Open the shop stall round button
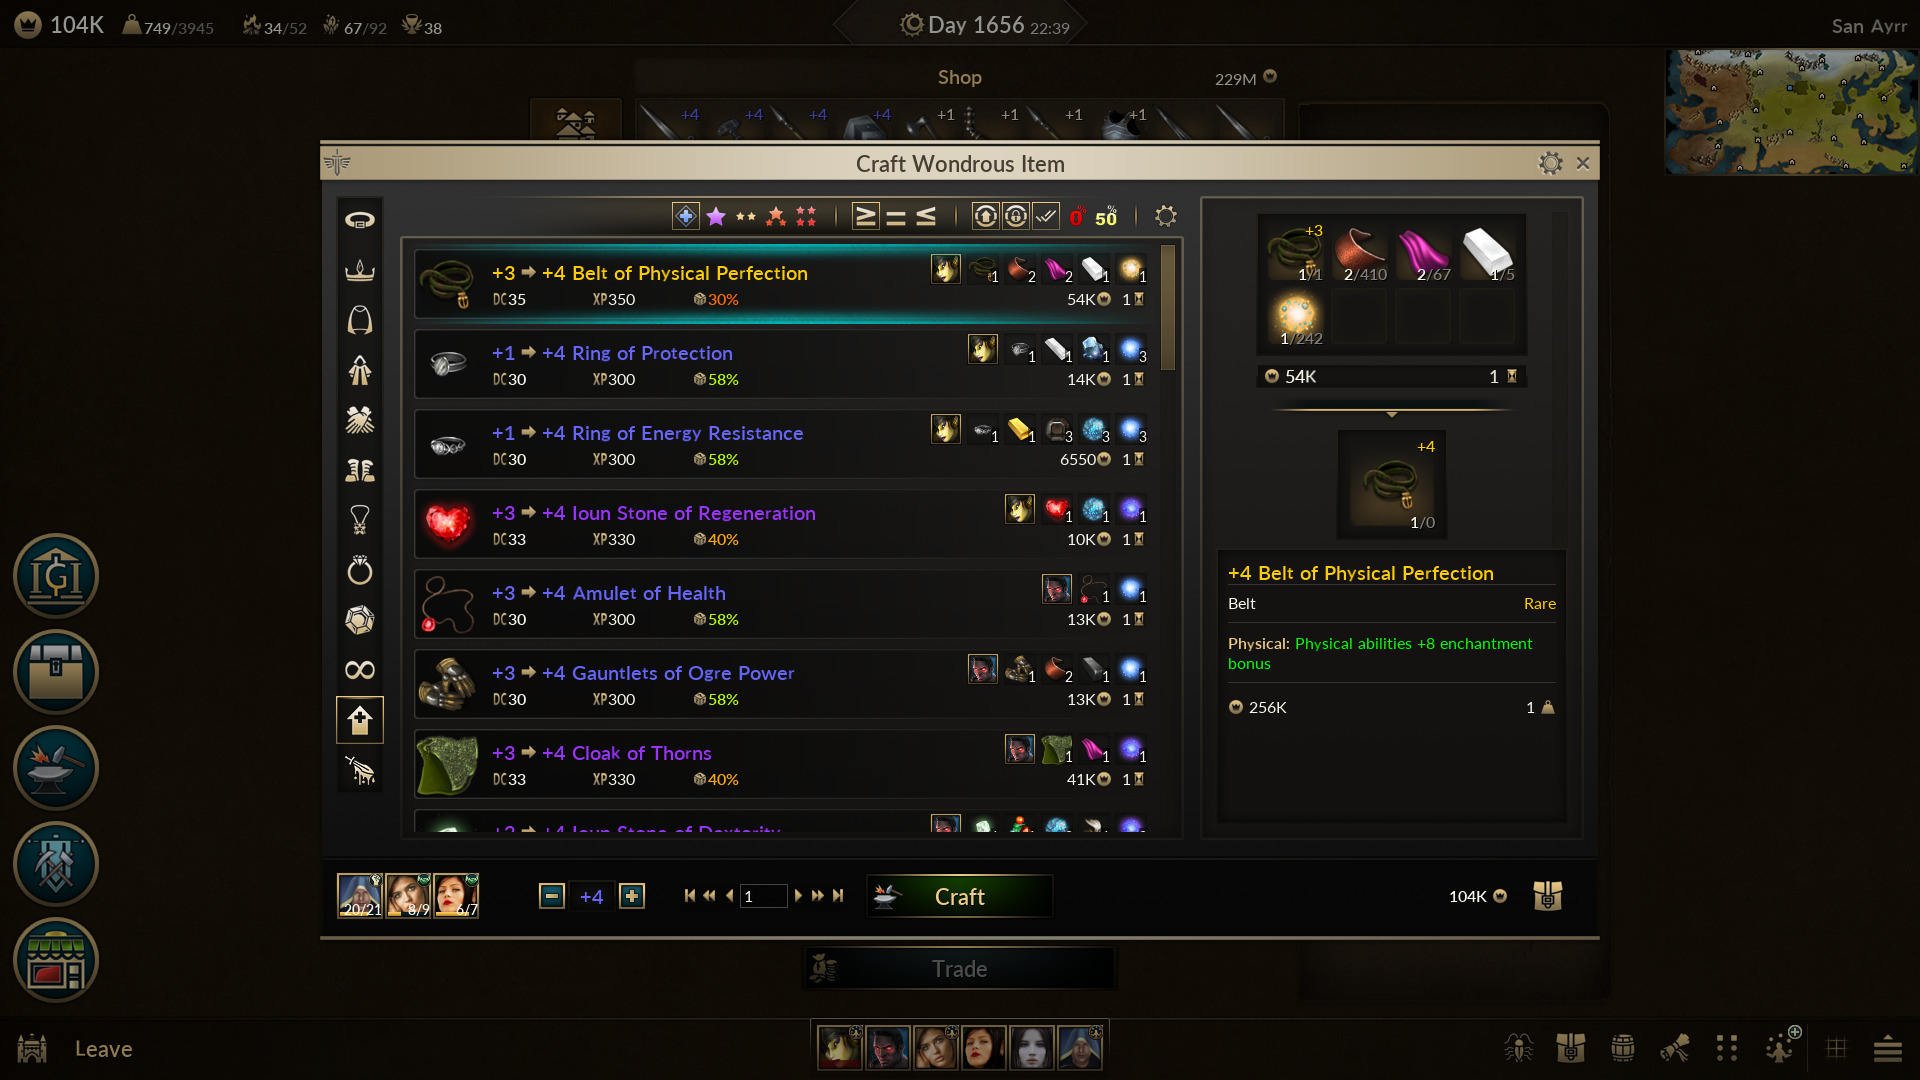The height and width of the screenshot is (1080, 1920). click(x=56, y=960)
